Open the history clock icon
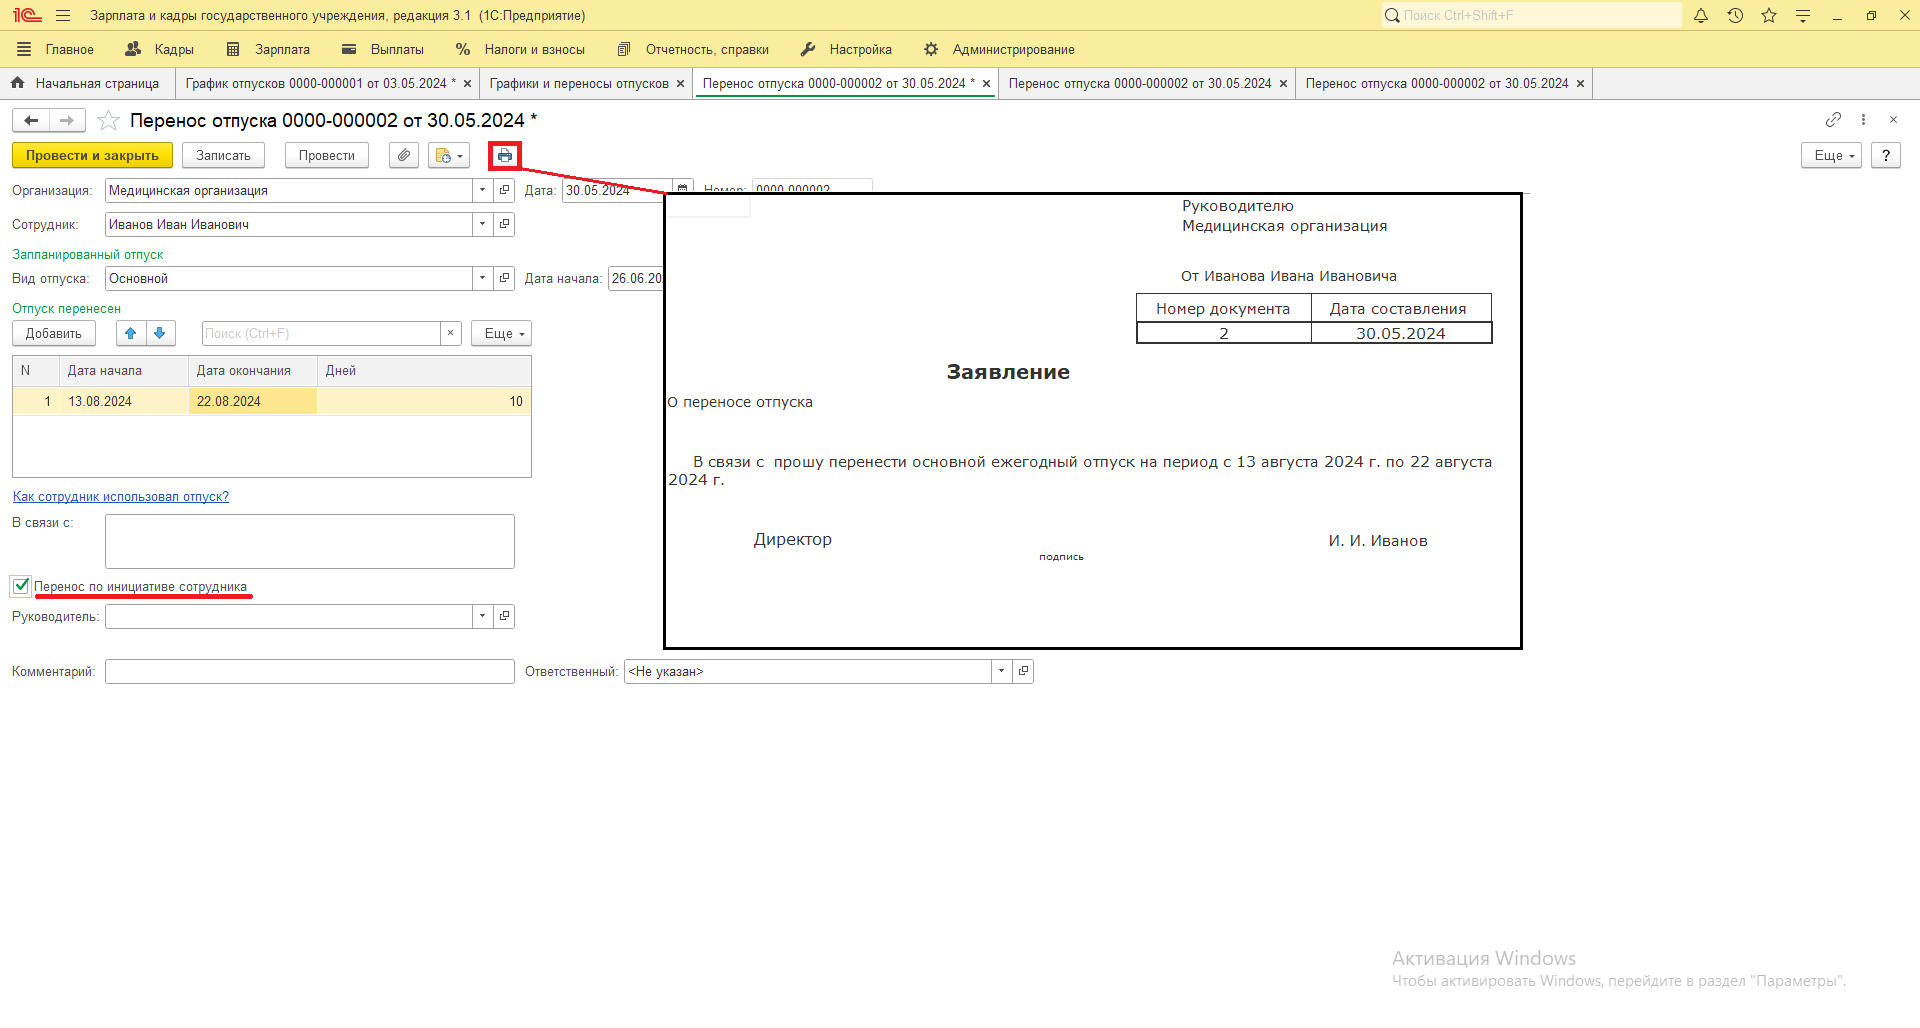This screenshot has height=1028, width=1920. point(1735,16)
